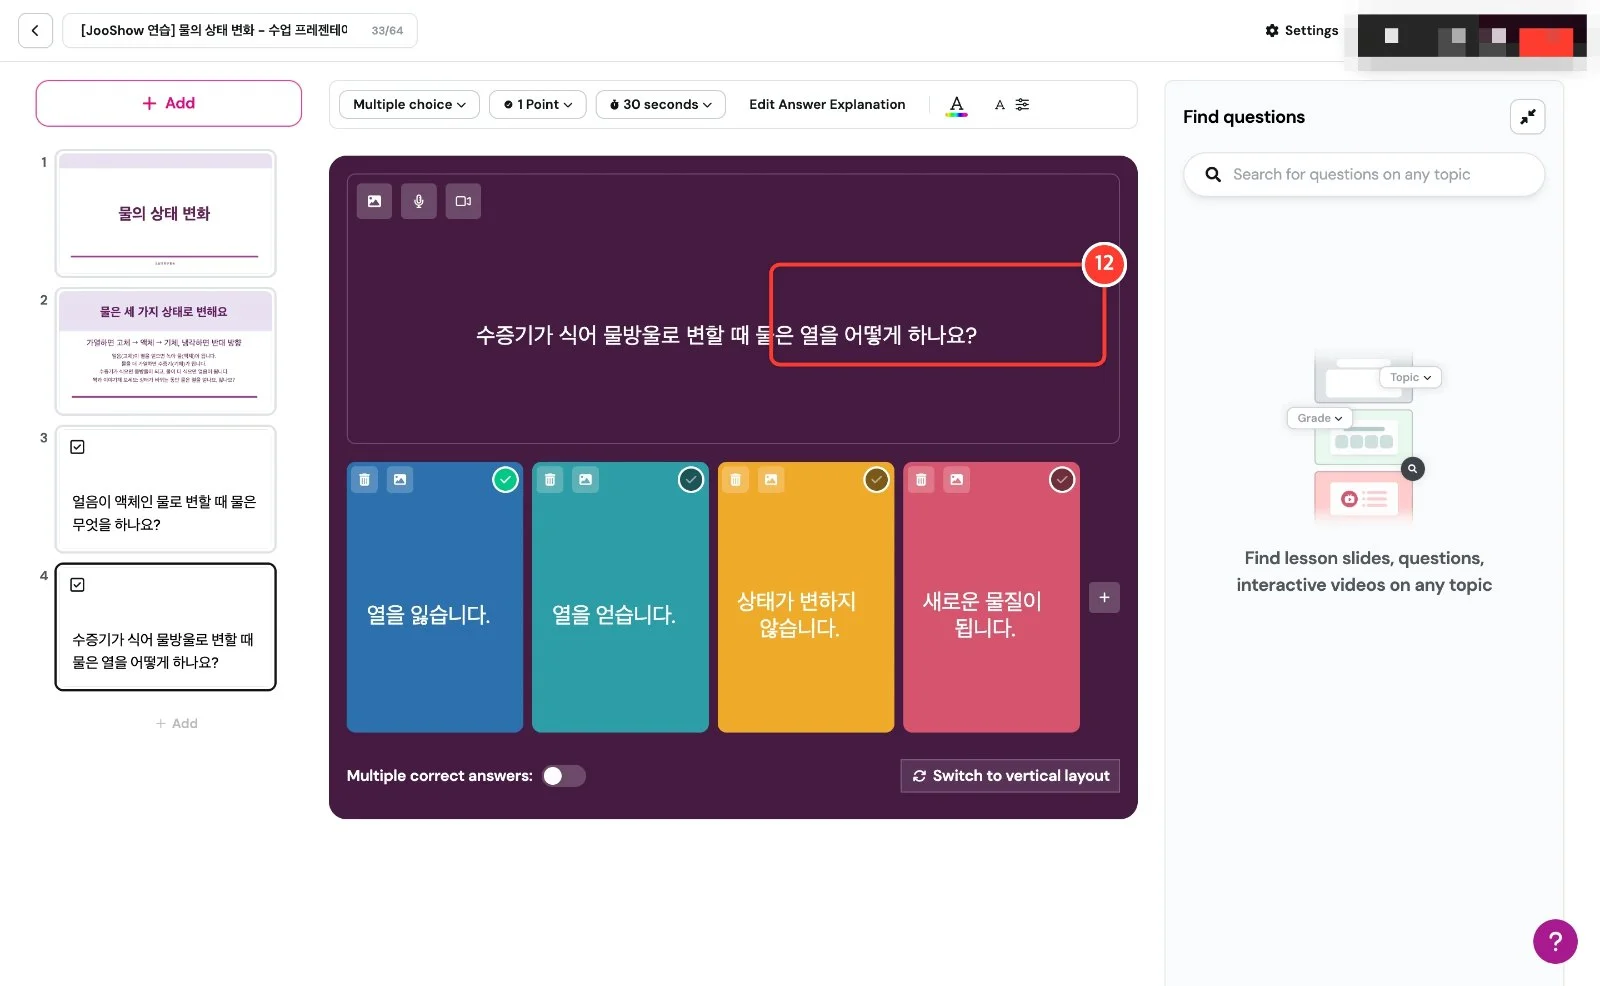Collapse the Find questions panel
1600x986 pixels.
tap(1527, 117)
